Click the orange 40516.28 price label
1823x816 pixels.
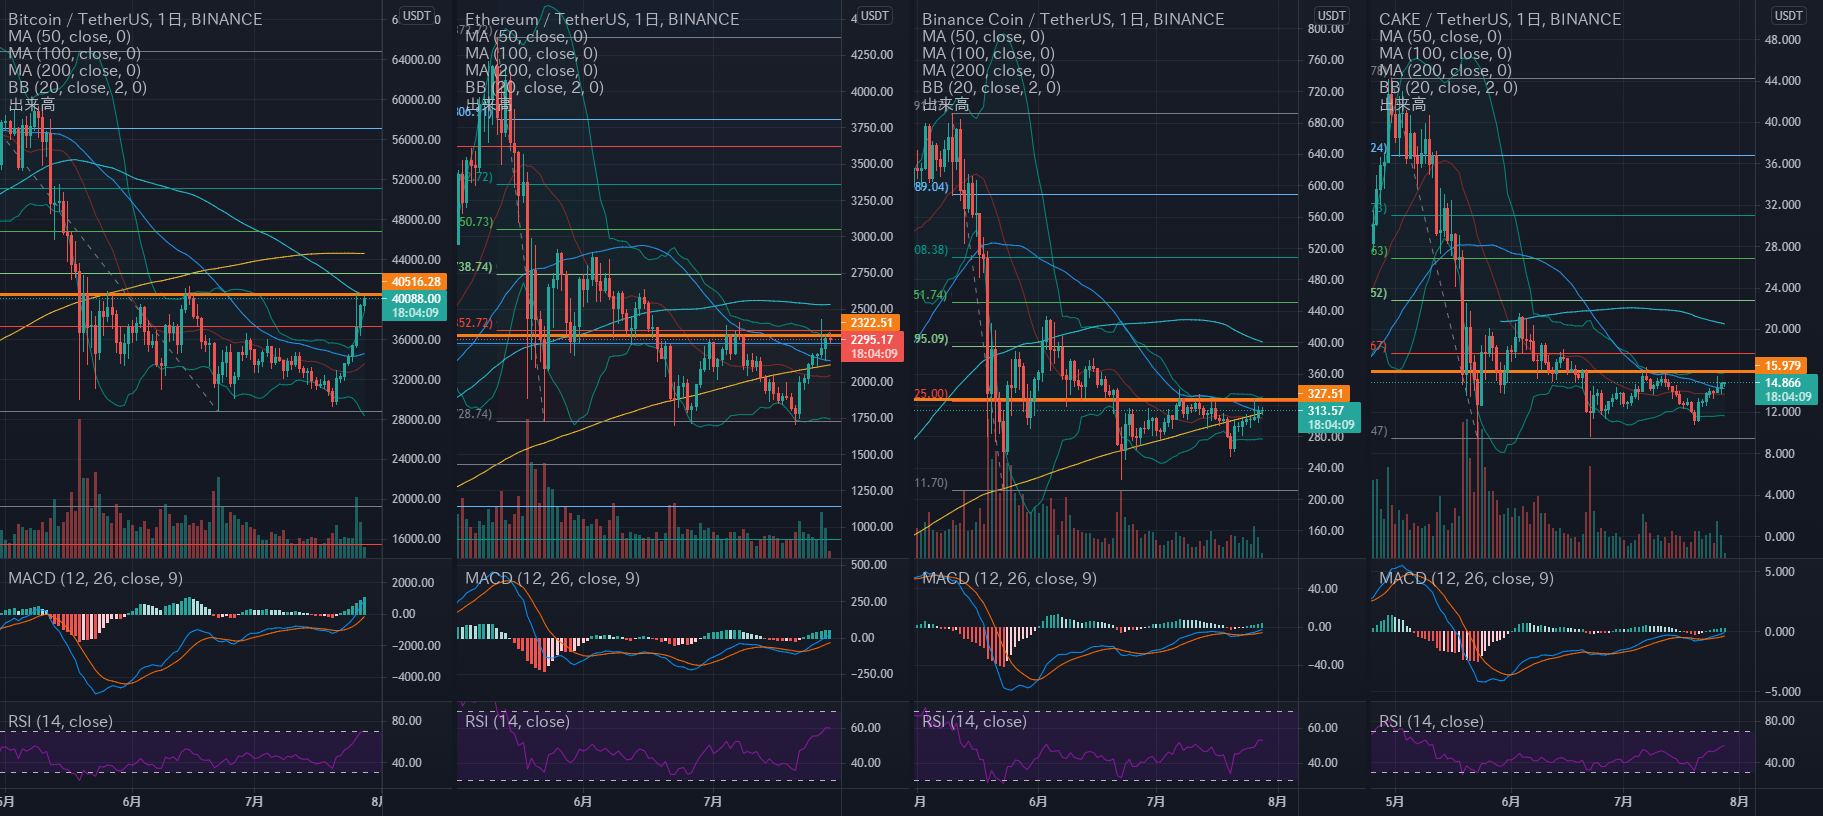click(x=415, y=282)
